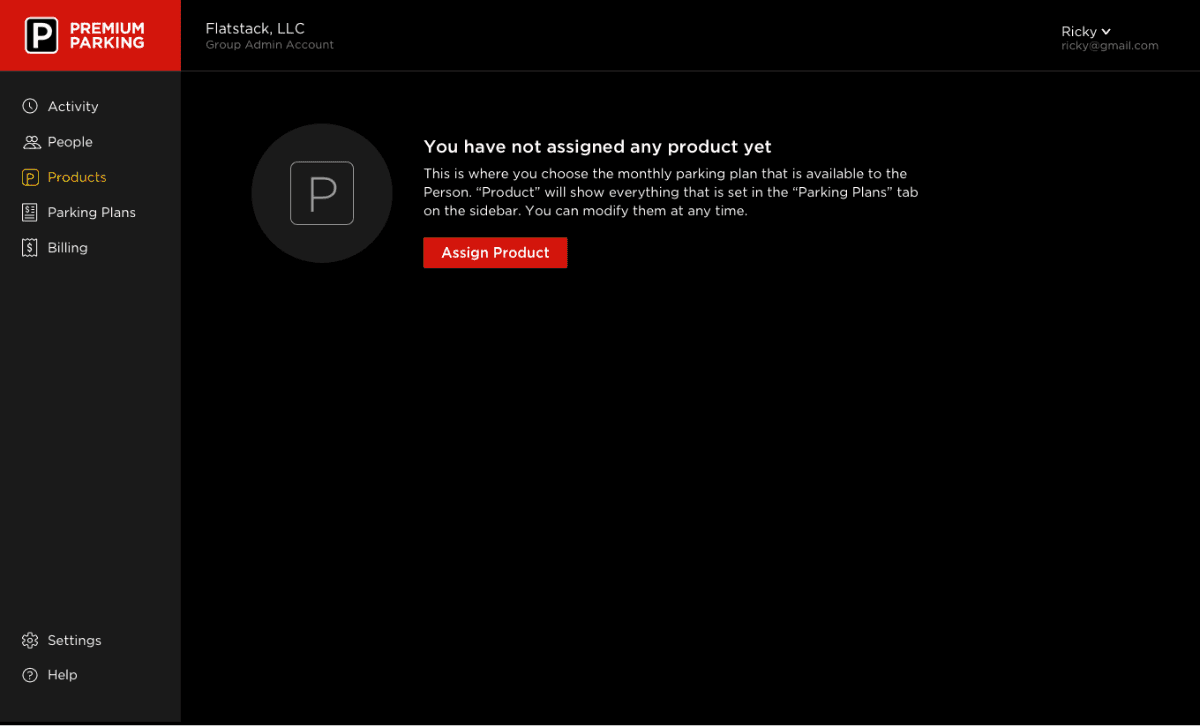Click the Settings gear icon
Viewport: 1200px width, 726px height.
coord(30,640)
